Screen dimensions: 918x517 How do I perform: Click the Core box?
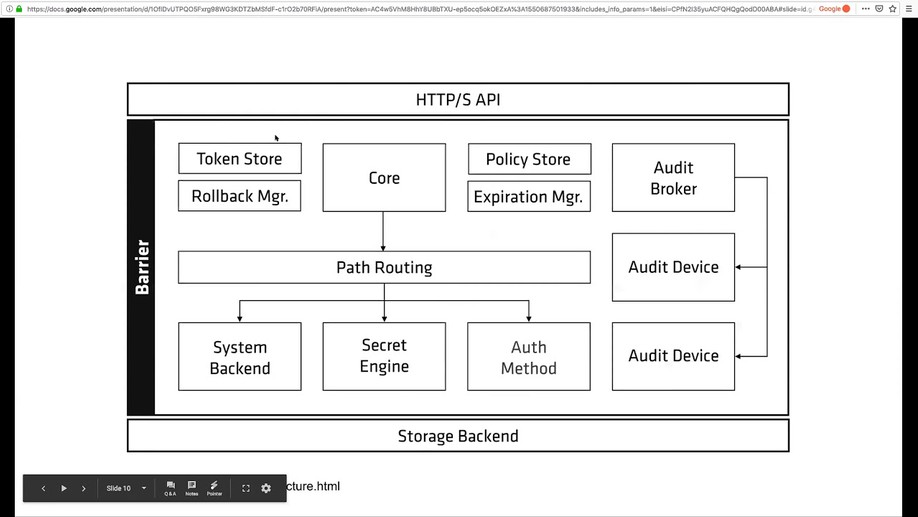pos(384,177)
